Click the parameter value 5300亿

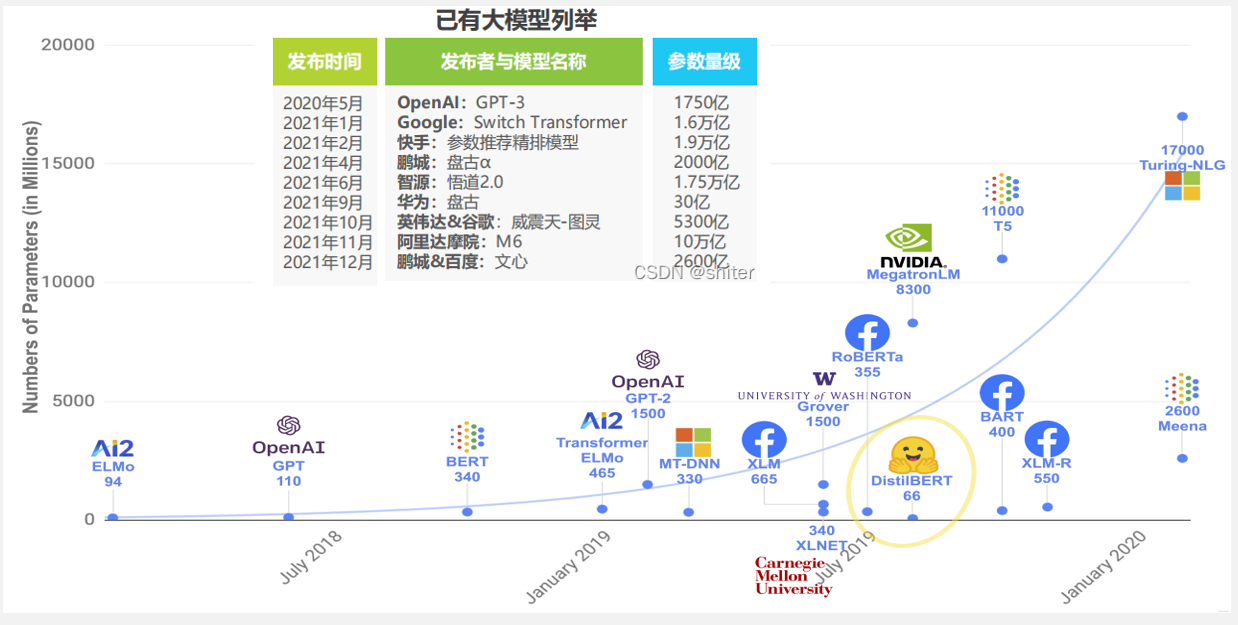pos(701,222)
